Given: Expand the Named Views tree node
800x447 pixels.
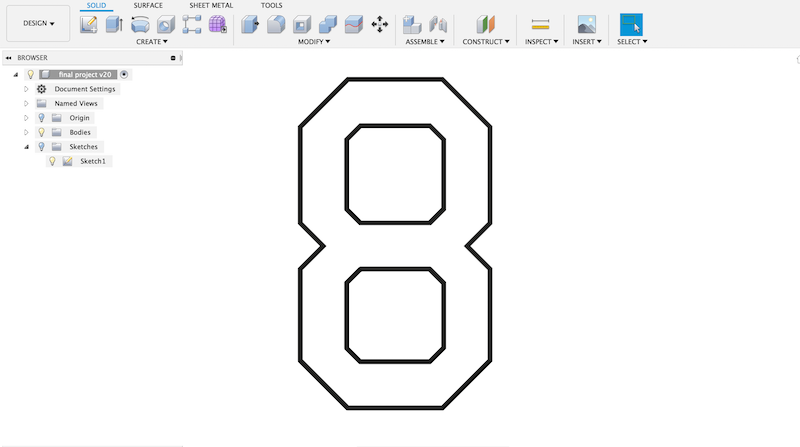Looking at the screenshot, I should pos(26,103).
